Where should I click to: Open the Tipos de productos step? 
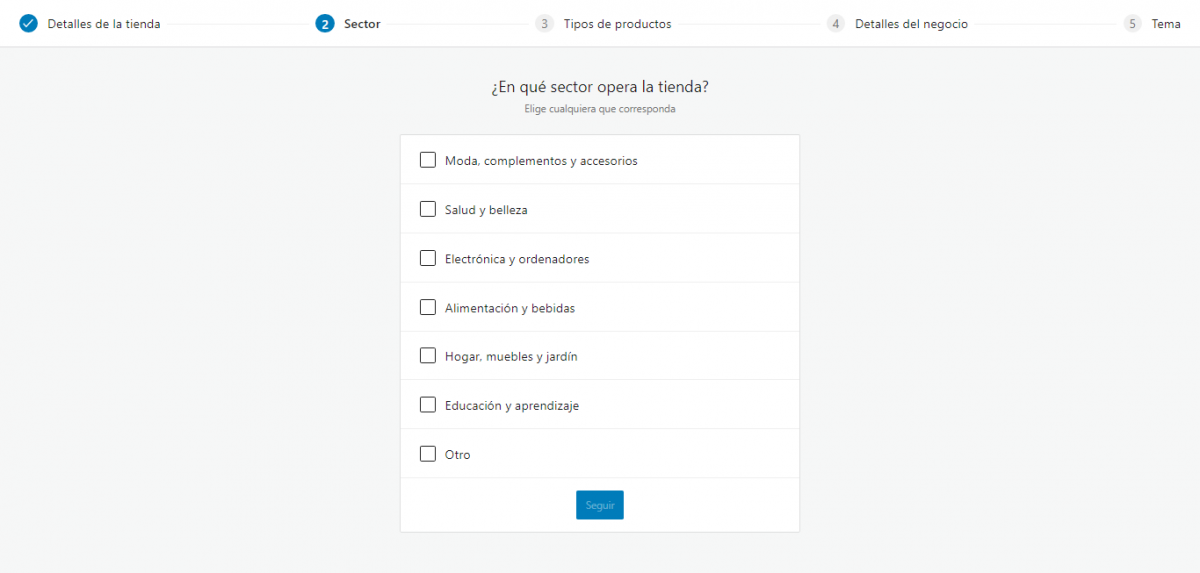[617, 24]
